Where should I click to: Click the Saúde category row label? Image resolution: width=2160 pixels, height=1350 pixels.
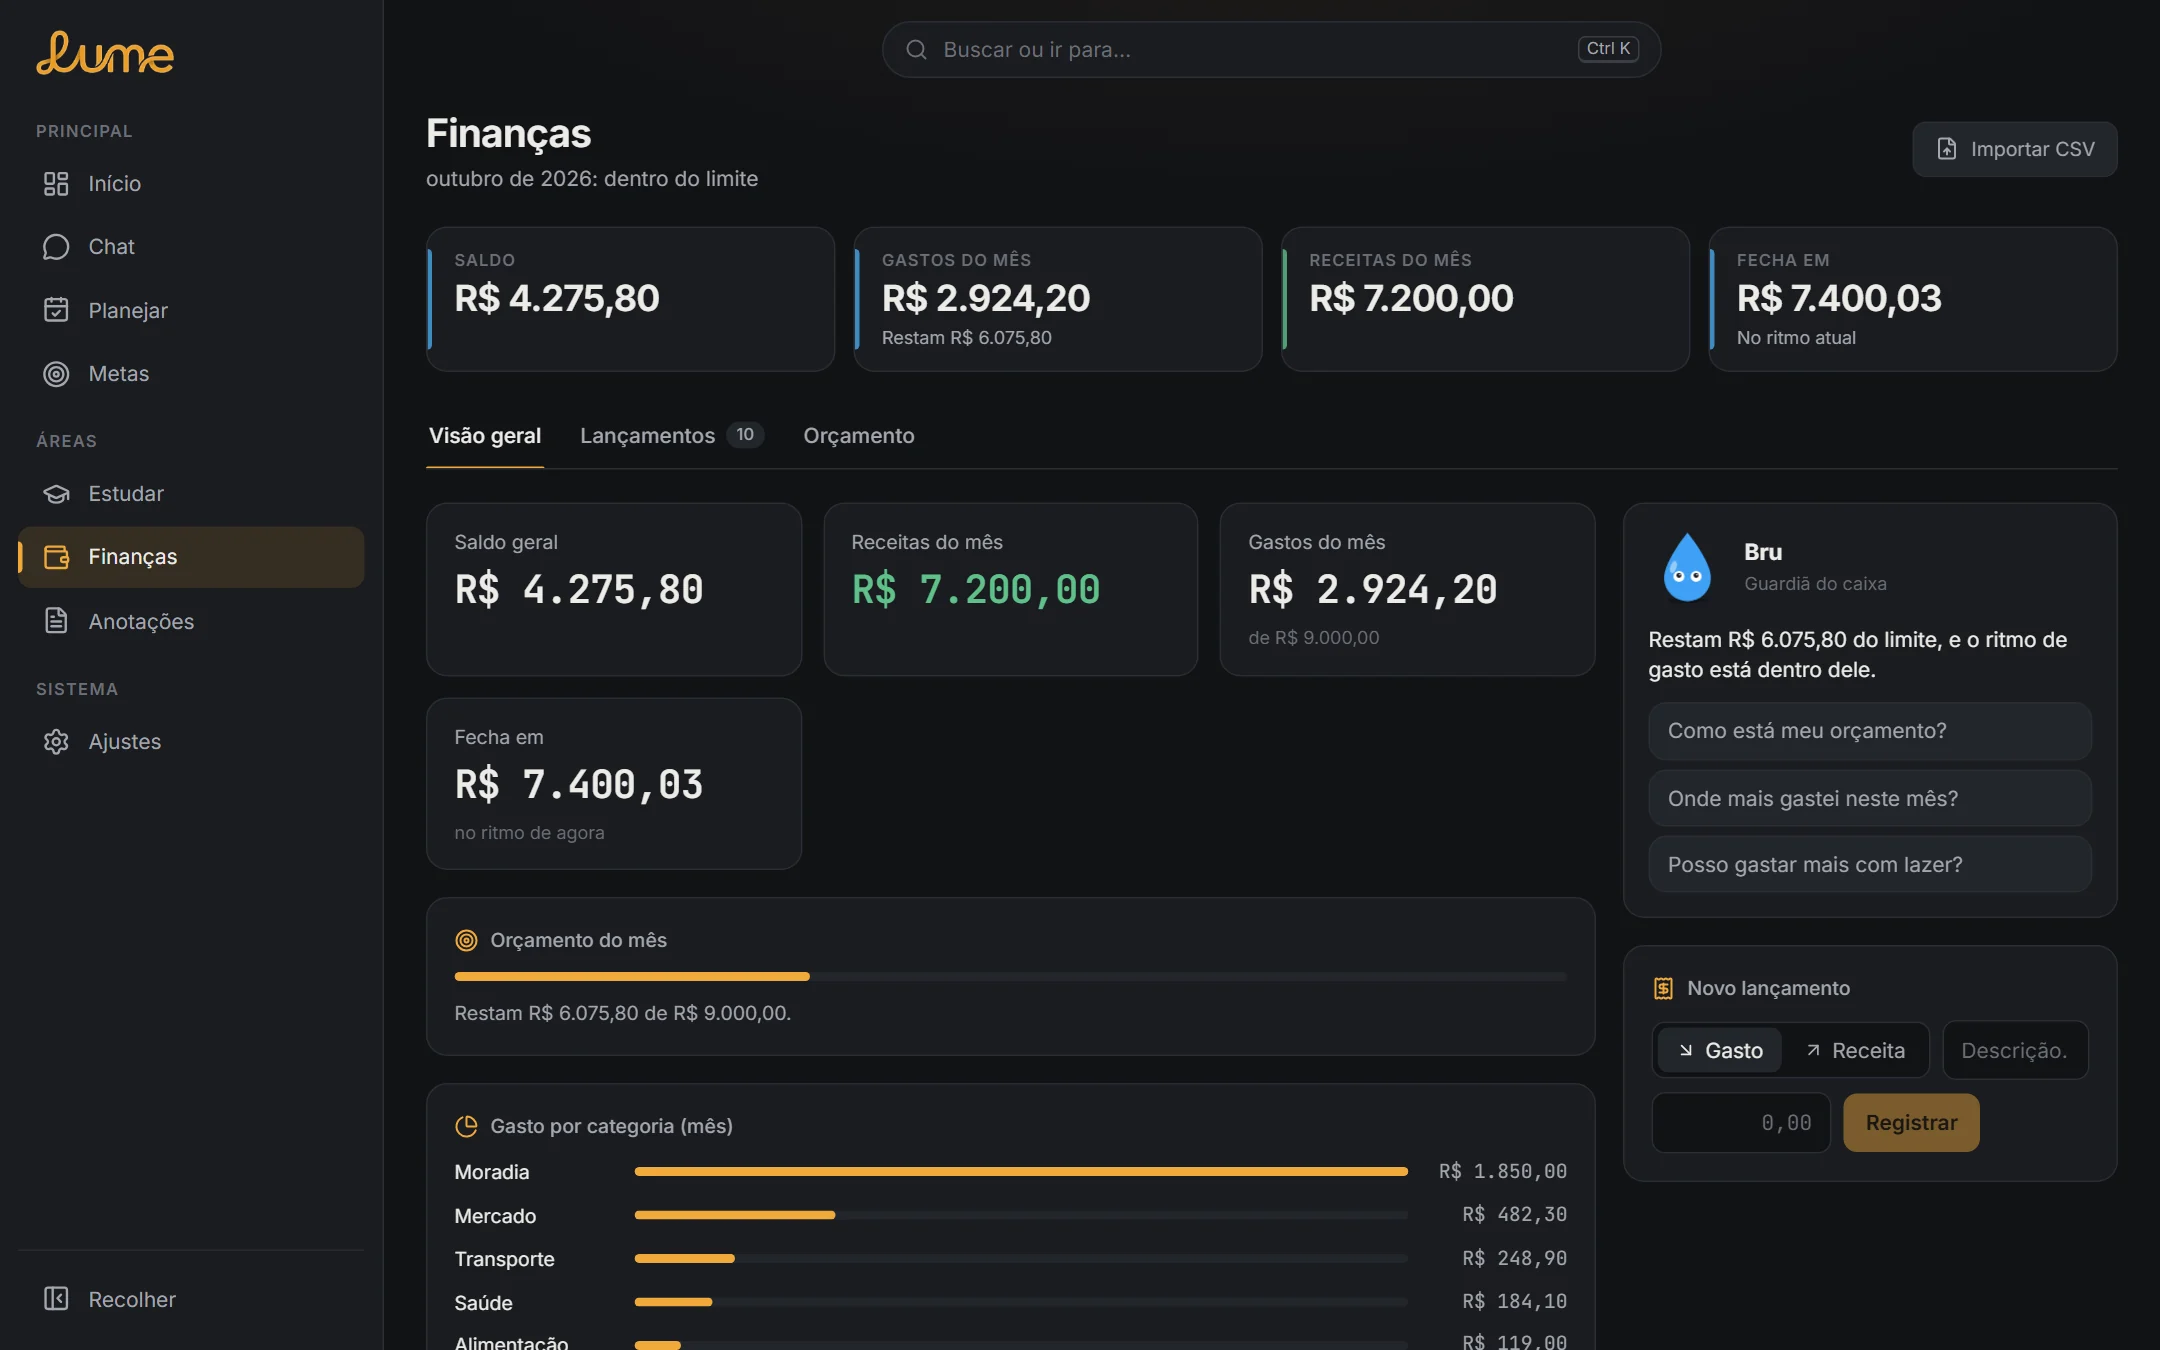[x=483, y=1303]
